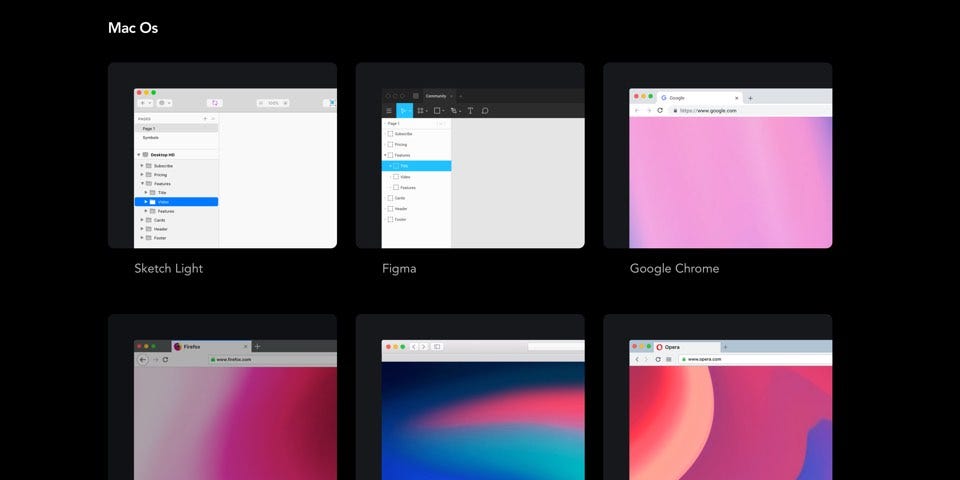Select the Figma Pen tool
Viewport: 960px width, 480px height.
pyautogui.click(x=455, y=111)
